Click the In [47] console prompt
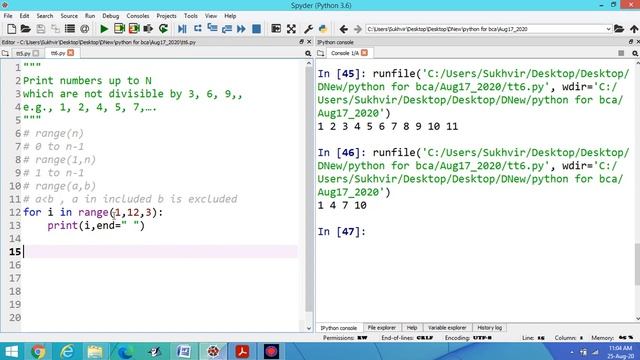Image resolution: width=640 pixels, height=360 pixels. point(342,231)
